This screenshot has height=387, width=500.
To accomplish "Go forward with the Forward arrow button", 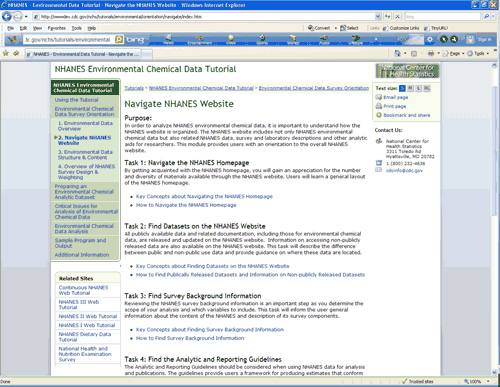I will [17, 16].
